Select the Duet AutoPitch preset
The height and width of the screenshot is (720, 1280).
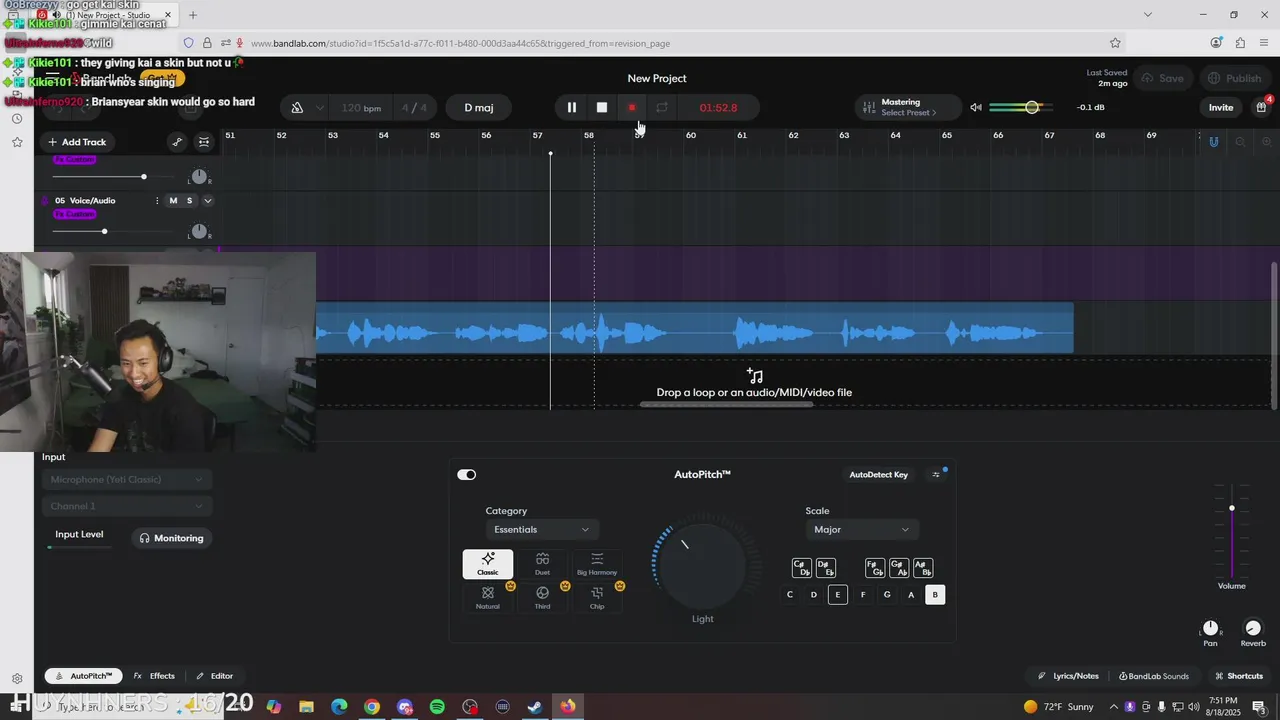(542, 564)
